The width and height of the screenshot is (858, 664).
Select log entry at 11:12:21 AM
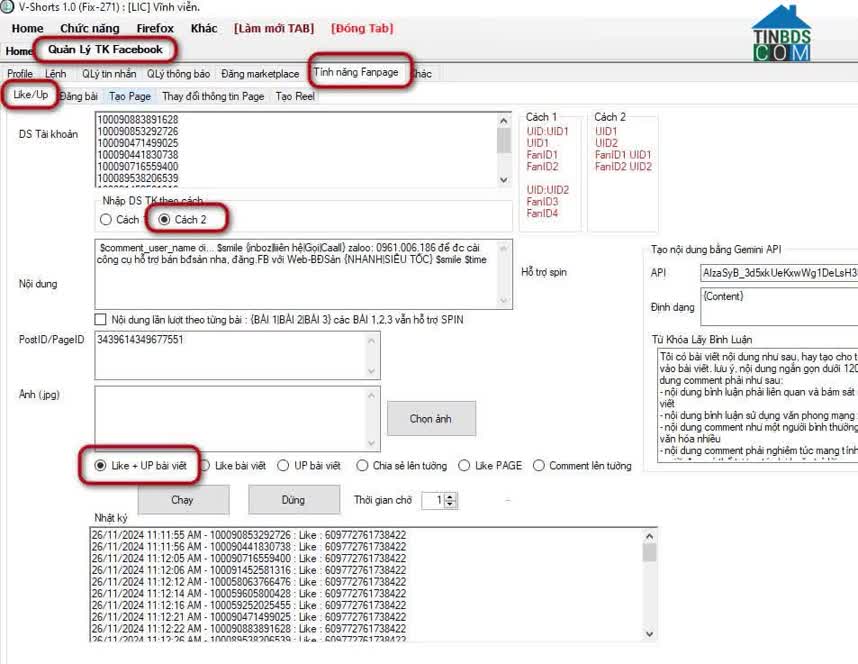click(249, 617)
